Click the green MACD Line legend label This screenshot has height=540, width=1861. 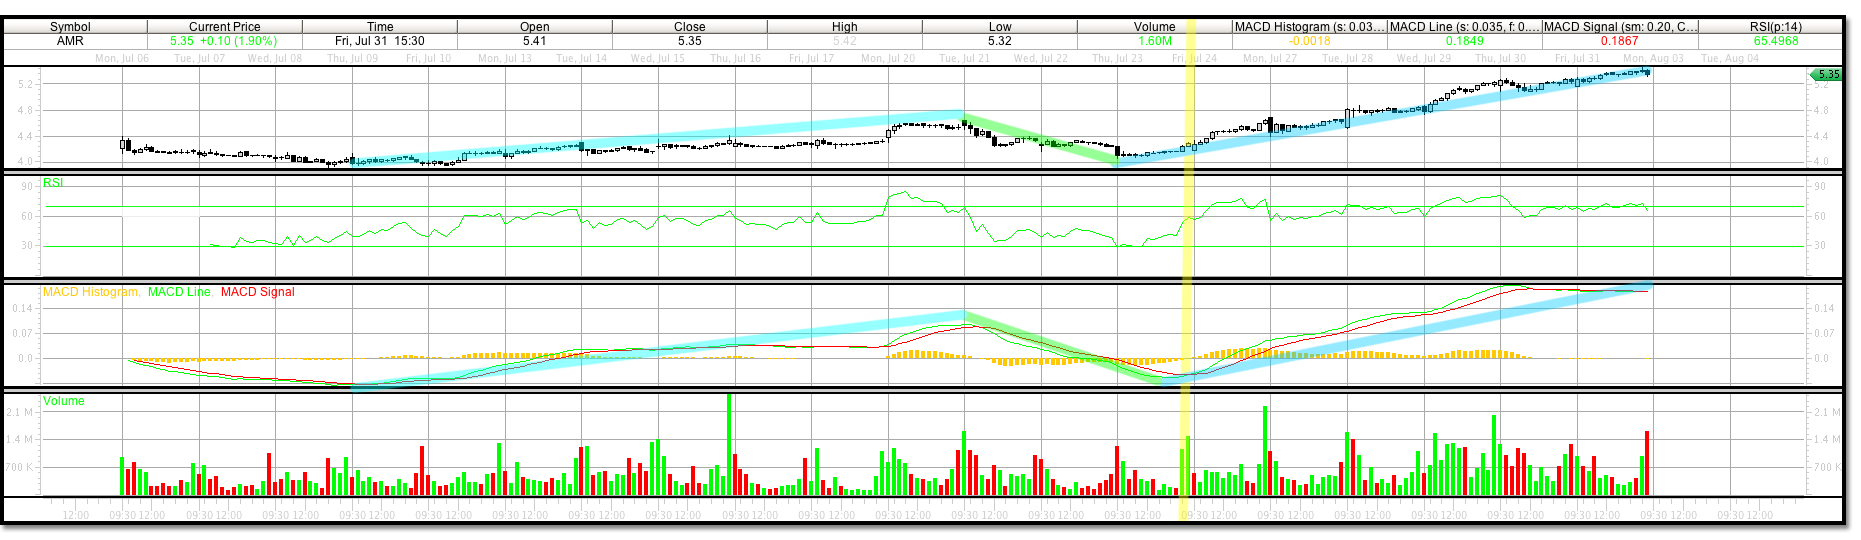[180, 292]
